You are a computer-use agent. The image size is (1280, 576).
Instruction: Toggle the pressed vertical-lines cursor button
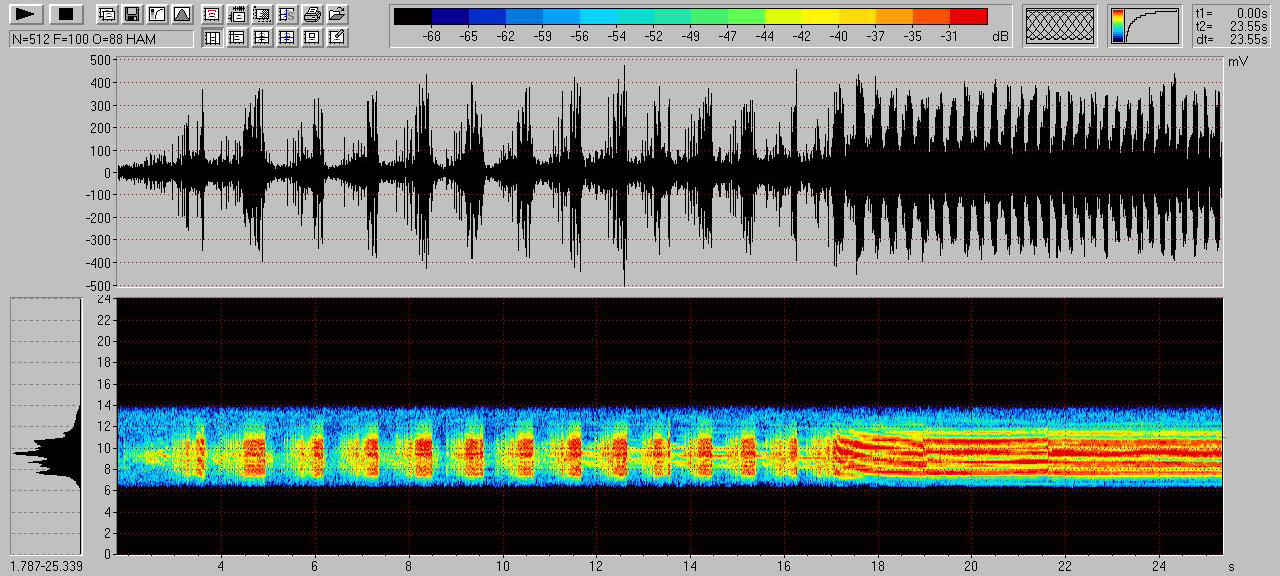tap(212, 38)
